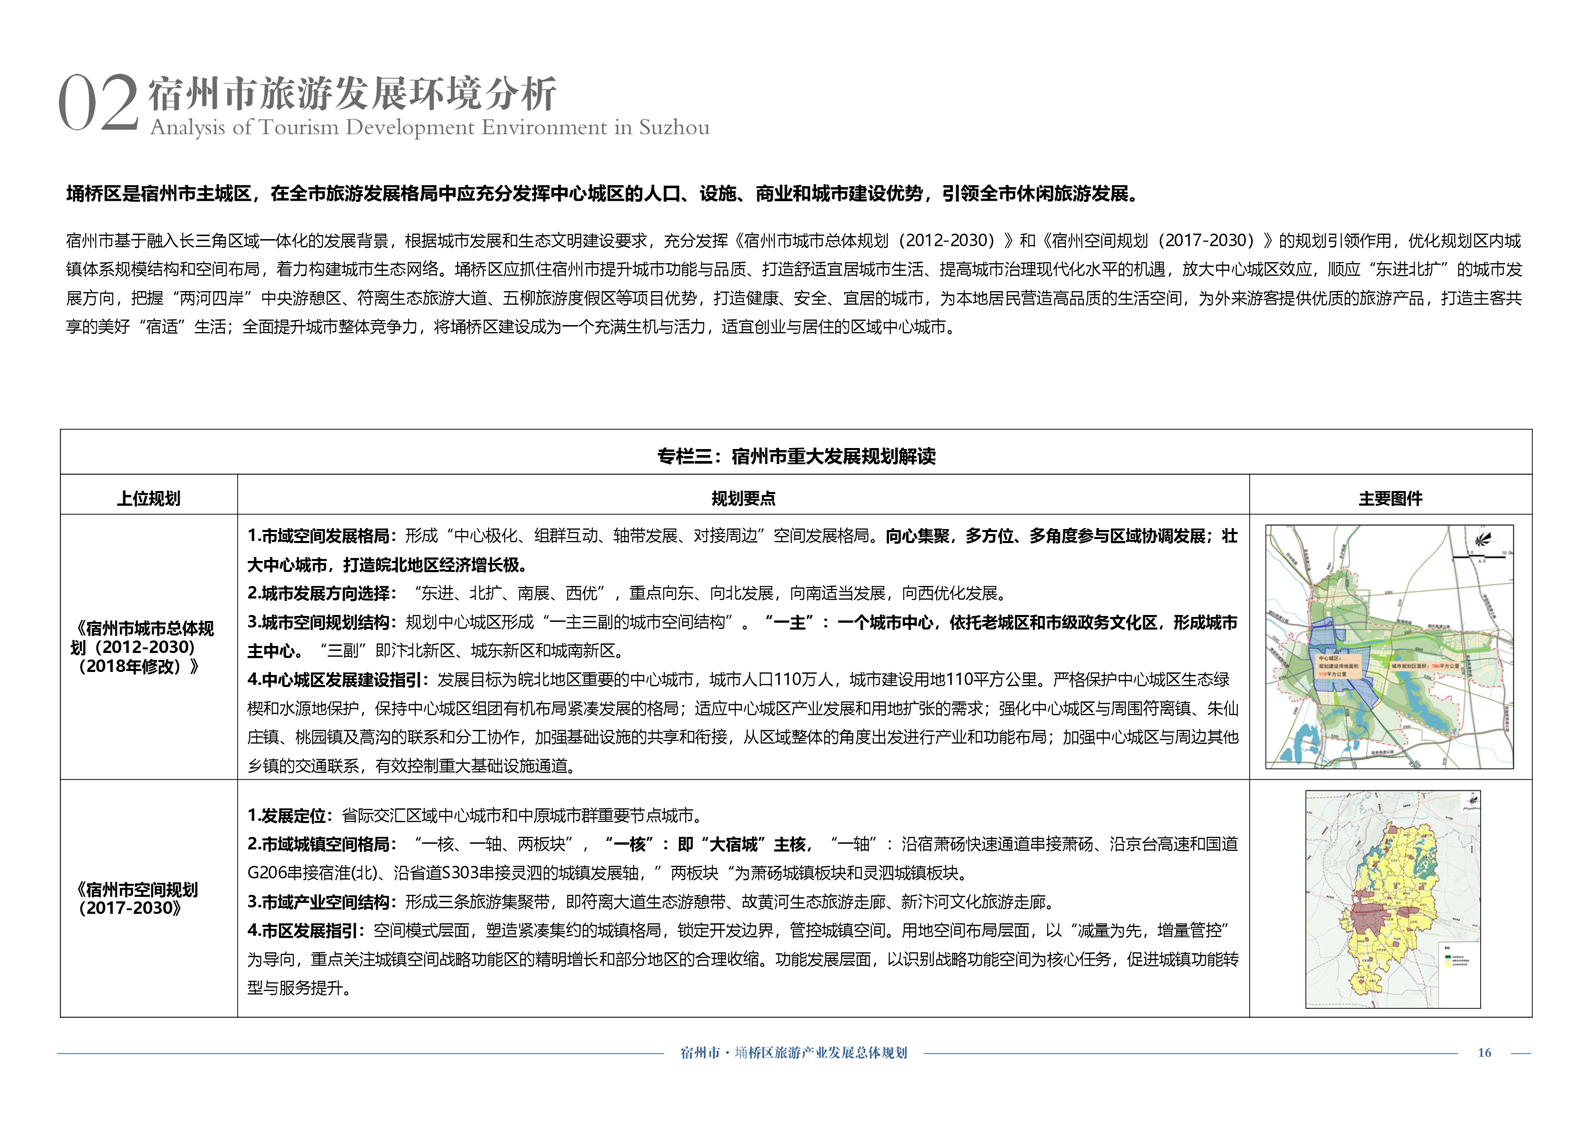Click the bold summary sentence starting 埇桥区是宿州市主城区
This screenshot has height=1122, width=1587.
click(x=602, y=194)
